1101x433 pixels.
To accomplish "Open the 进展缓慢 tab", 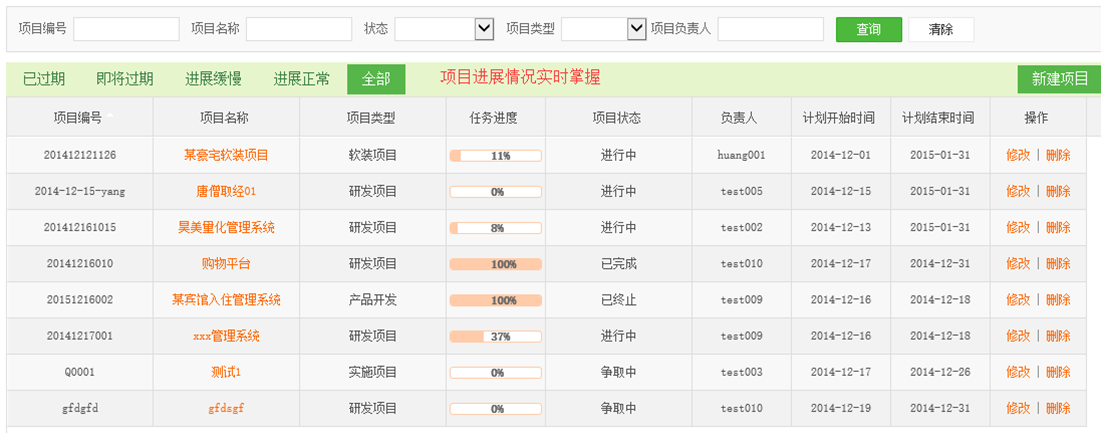I will (214, 79).
